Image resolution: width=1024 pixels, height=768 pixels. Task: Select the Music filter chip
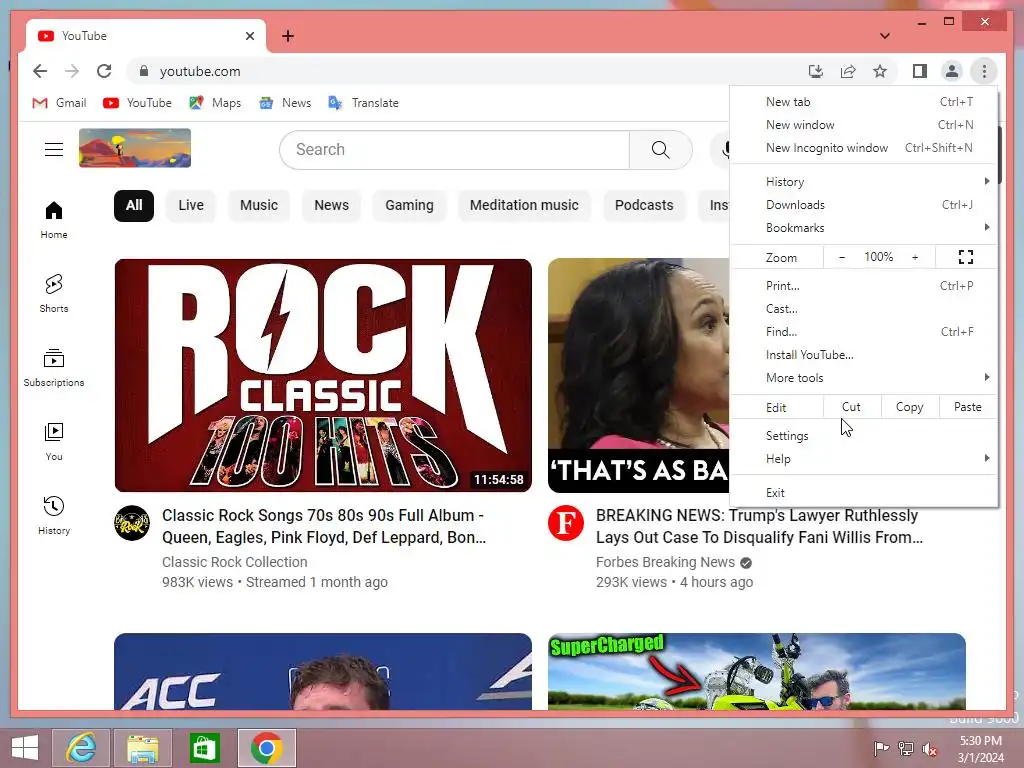pos(259,206)
